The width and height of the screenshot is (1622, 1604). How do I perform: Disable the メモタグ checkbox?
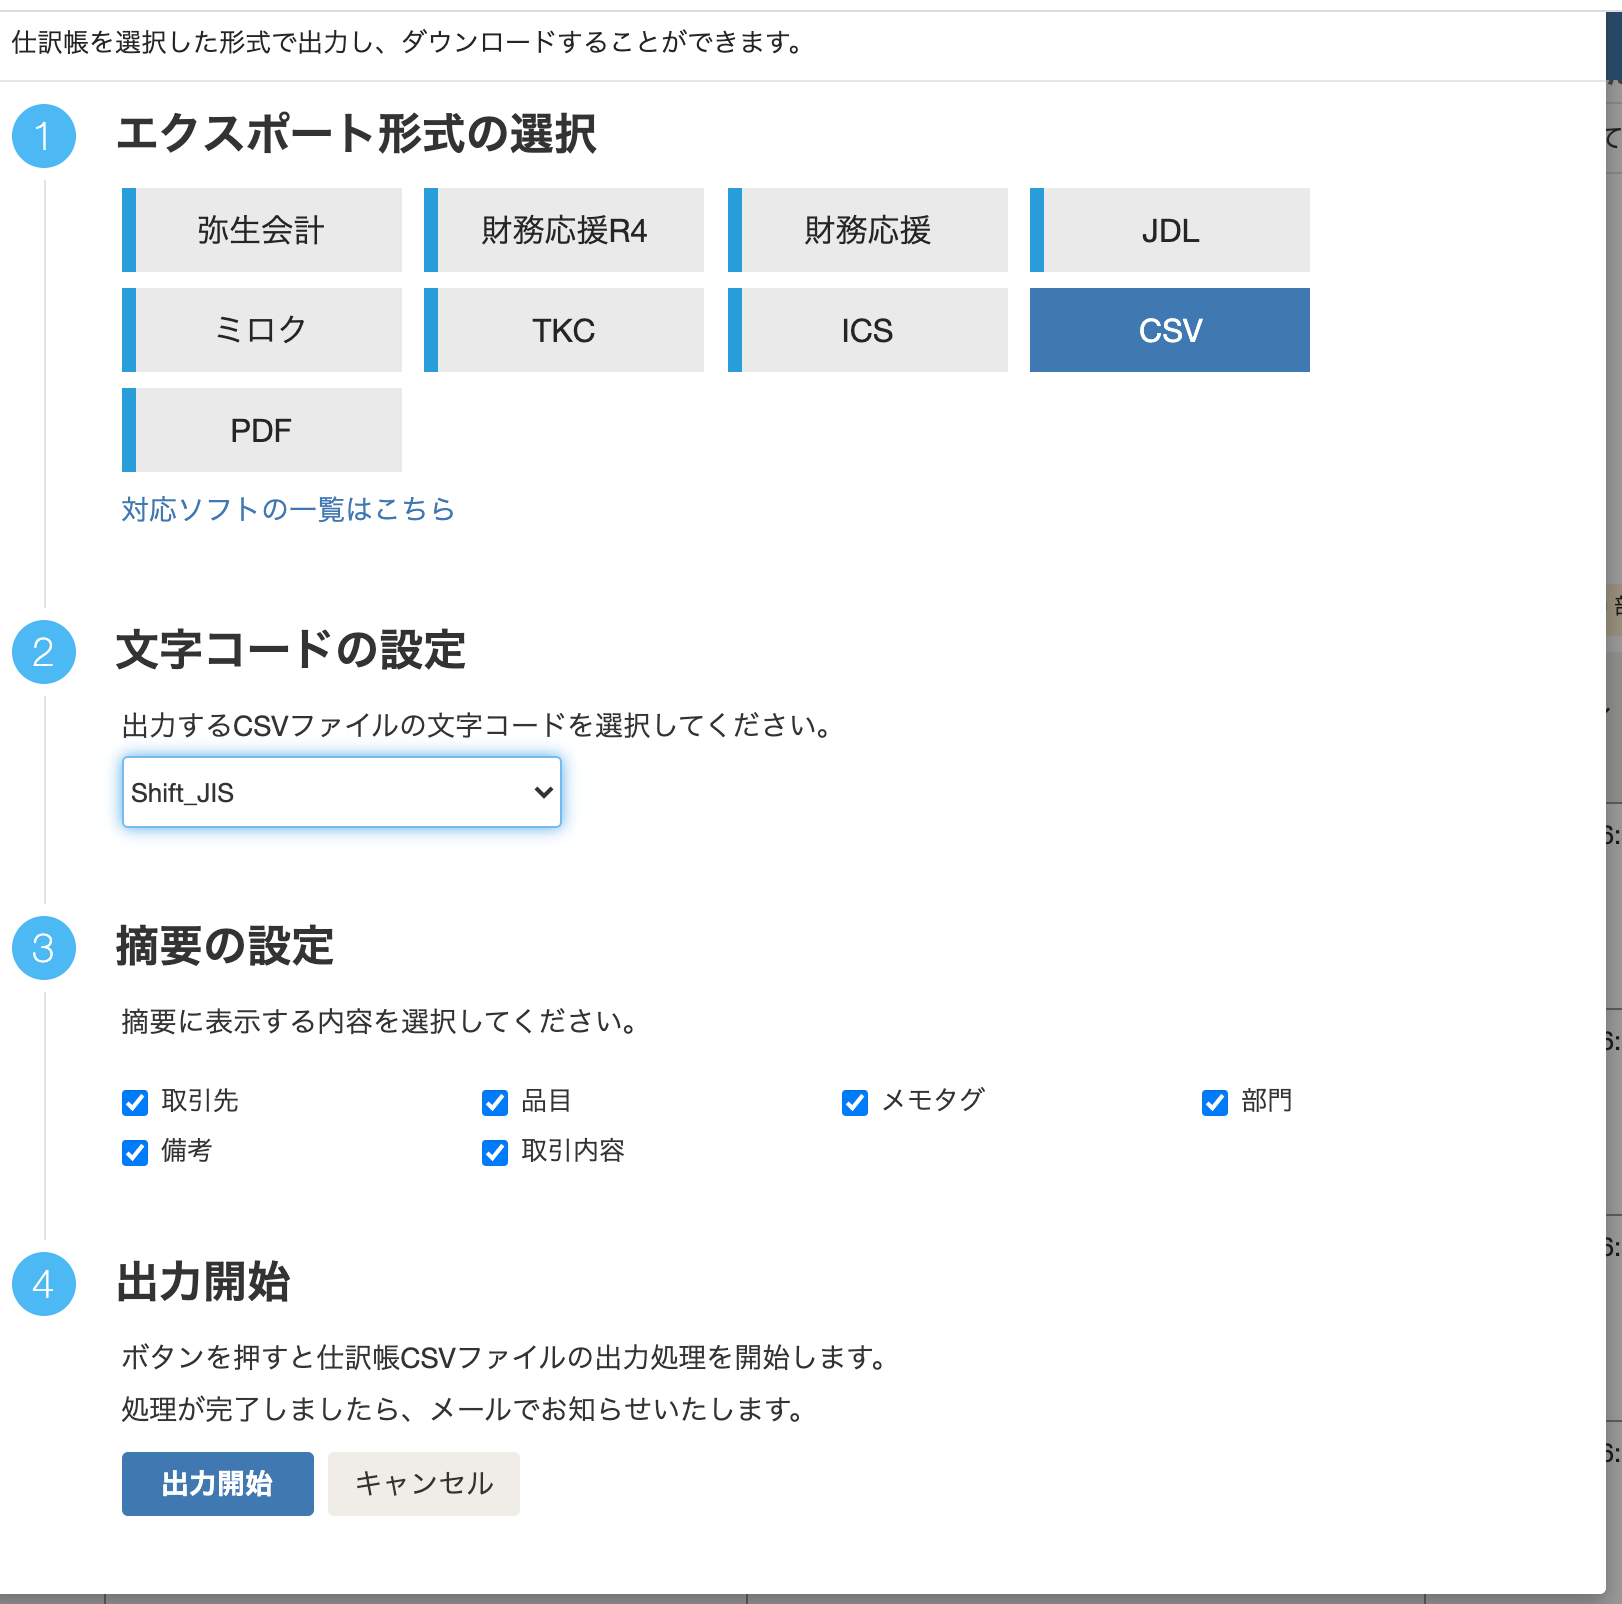[855, 1102]
